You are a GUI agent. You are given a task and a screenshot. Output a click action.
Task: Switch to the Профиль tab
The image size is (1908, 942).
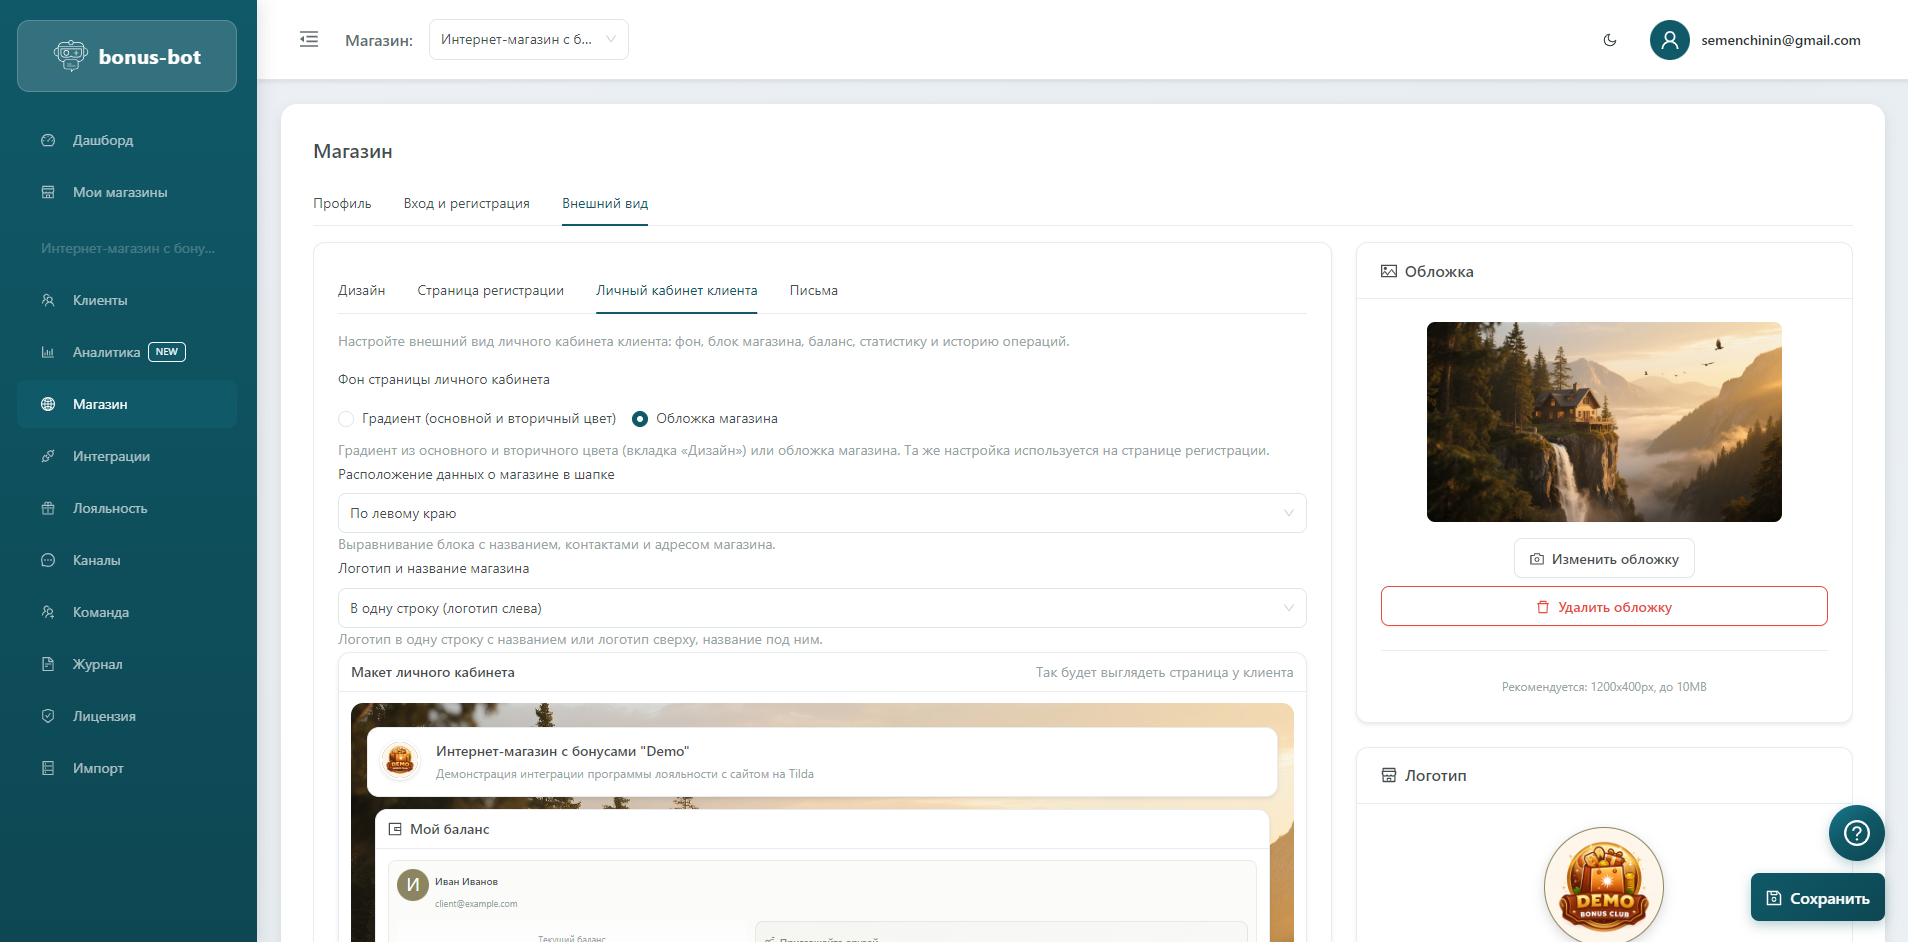coord(342,203)
